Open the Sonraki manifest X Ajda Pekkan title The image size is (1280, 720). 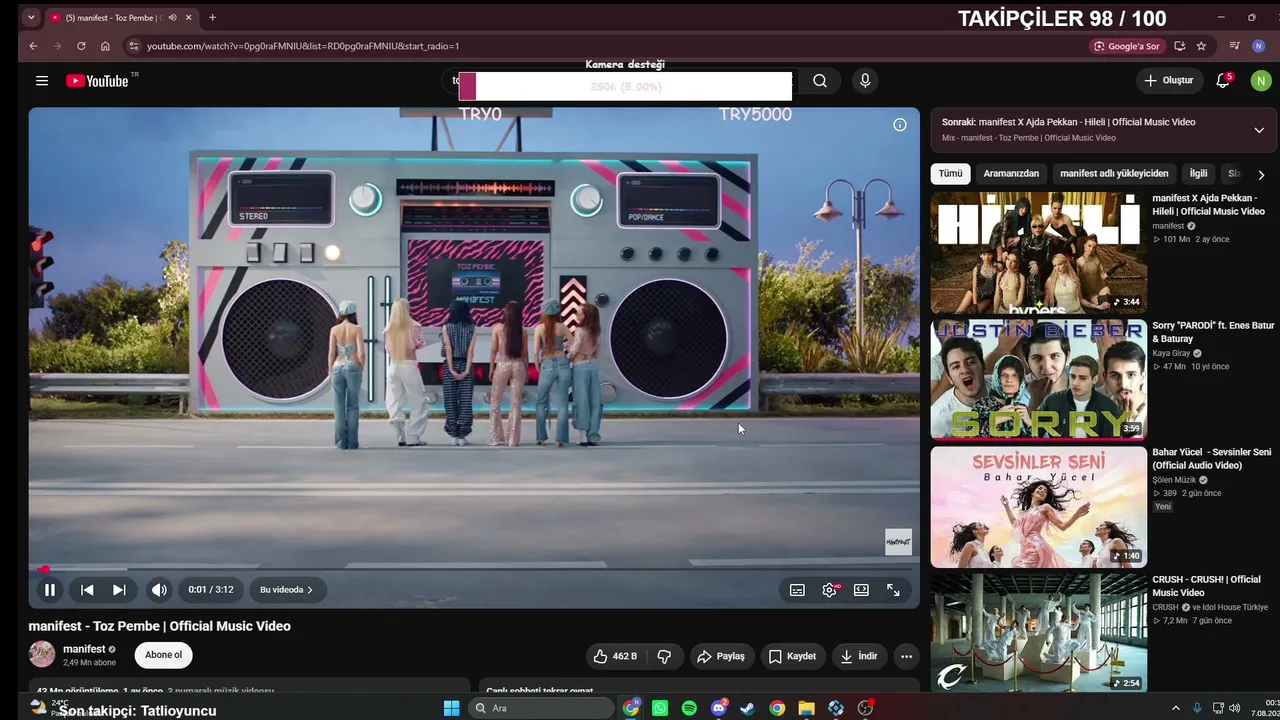(x=1068, y=122)
